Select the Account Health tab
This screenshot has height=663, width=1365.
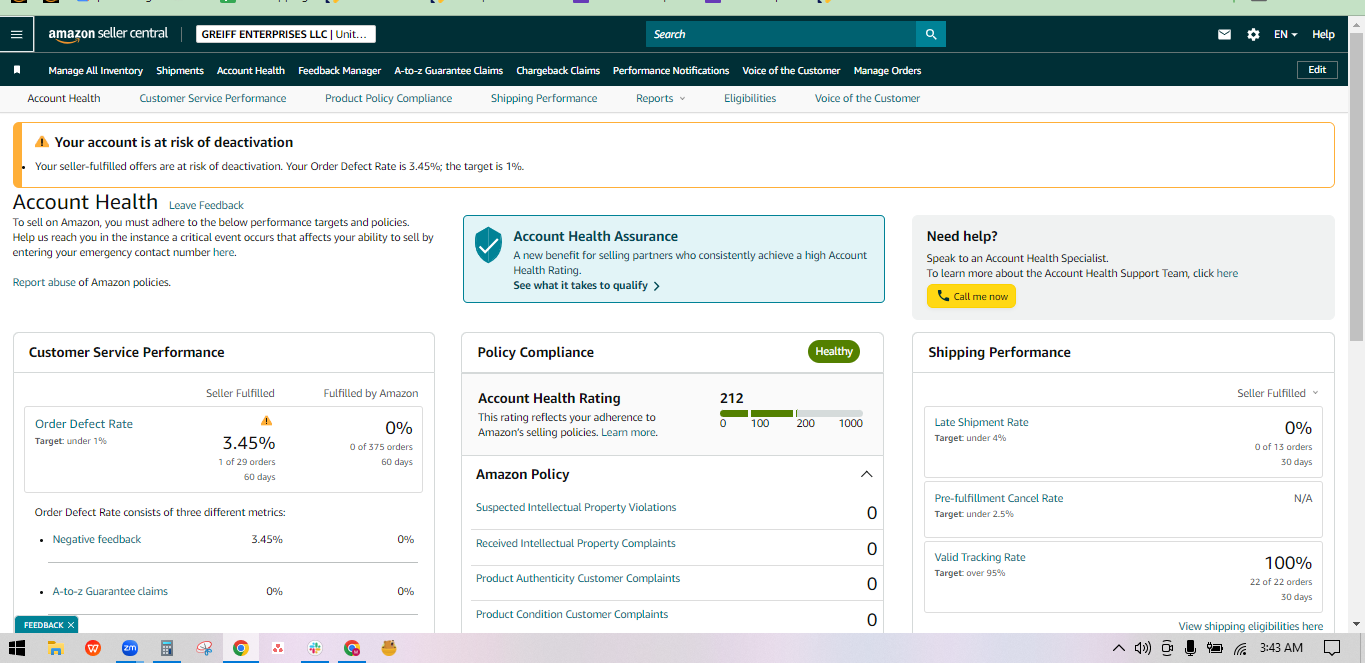tap(64, 98)
